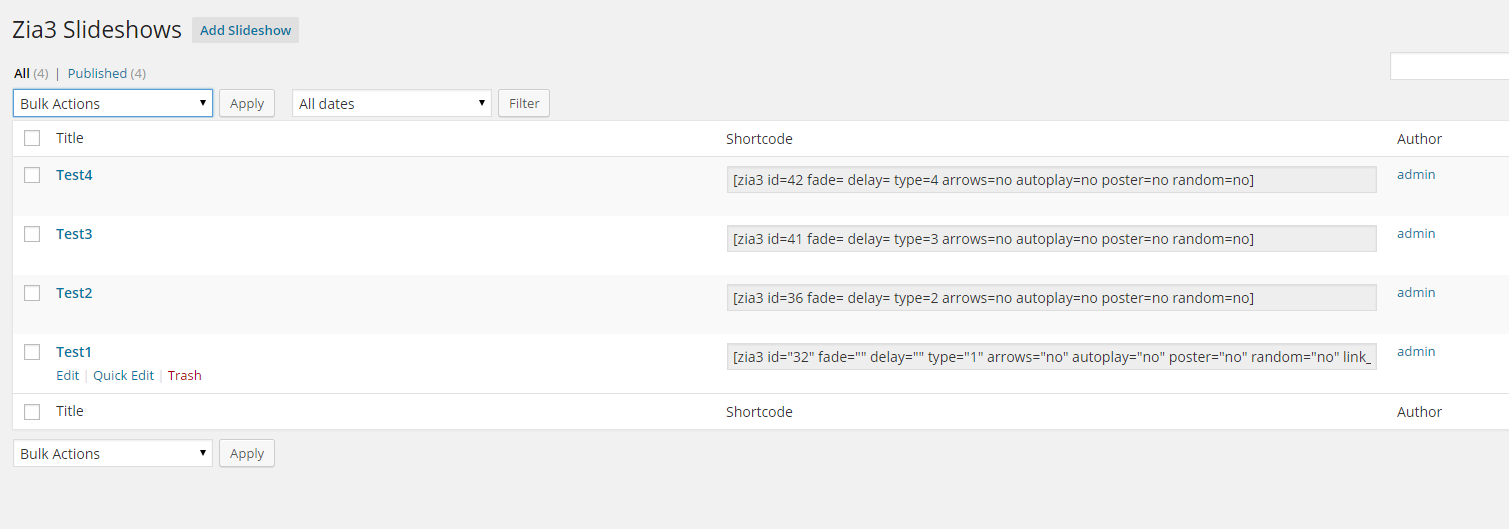The image size is (1509, 529).
Task: Open the bottom Bulk Actions dropdown
Action: (113, 453)
